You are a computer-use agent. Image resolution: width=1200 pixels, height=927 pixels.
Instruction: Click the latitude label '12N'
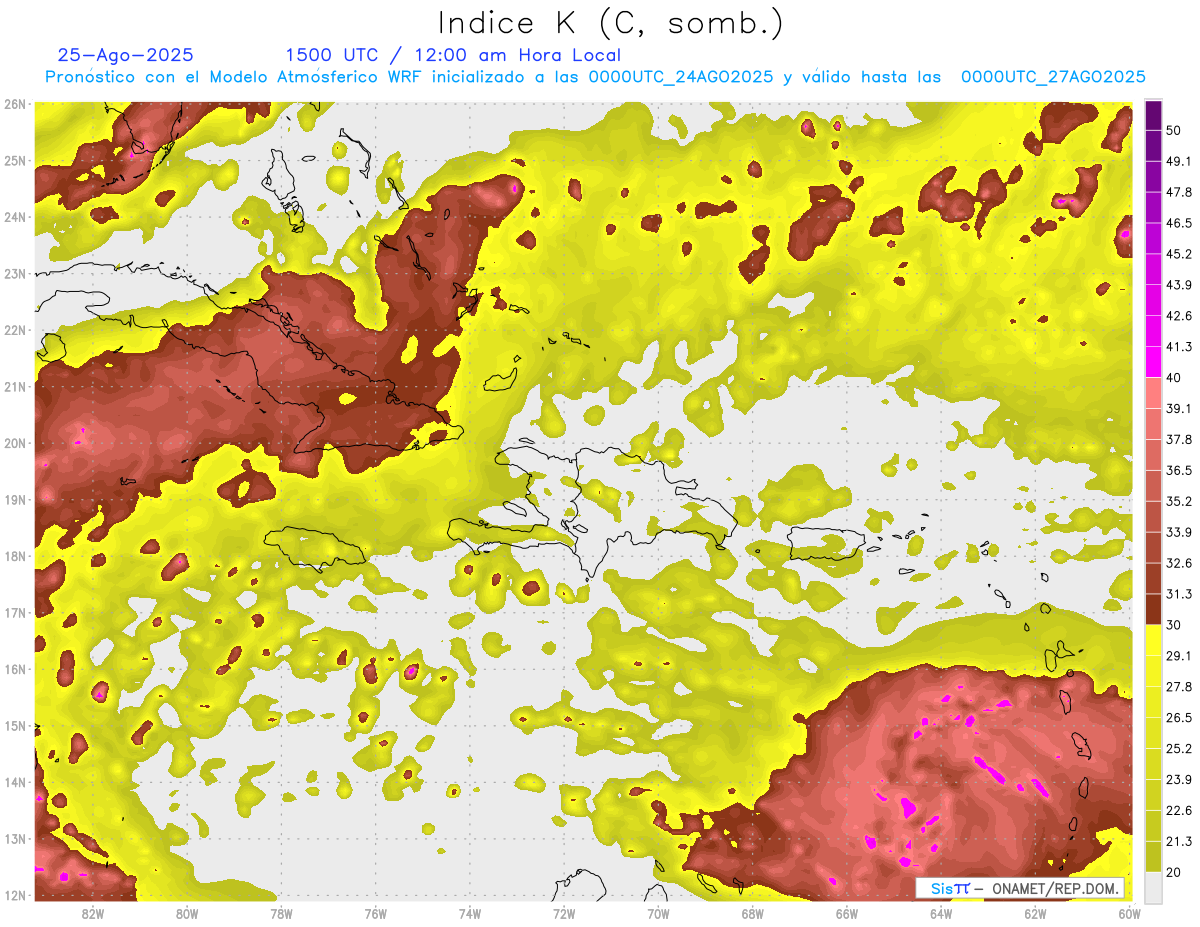tap(15, 895)
